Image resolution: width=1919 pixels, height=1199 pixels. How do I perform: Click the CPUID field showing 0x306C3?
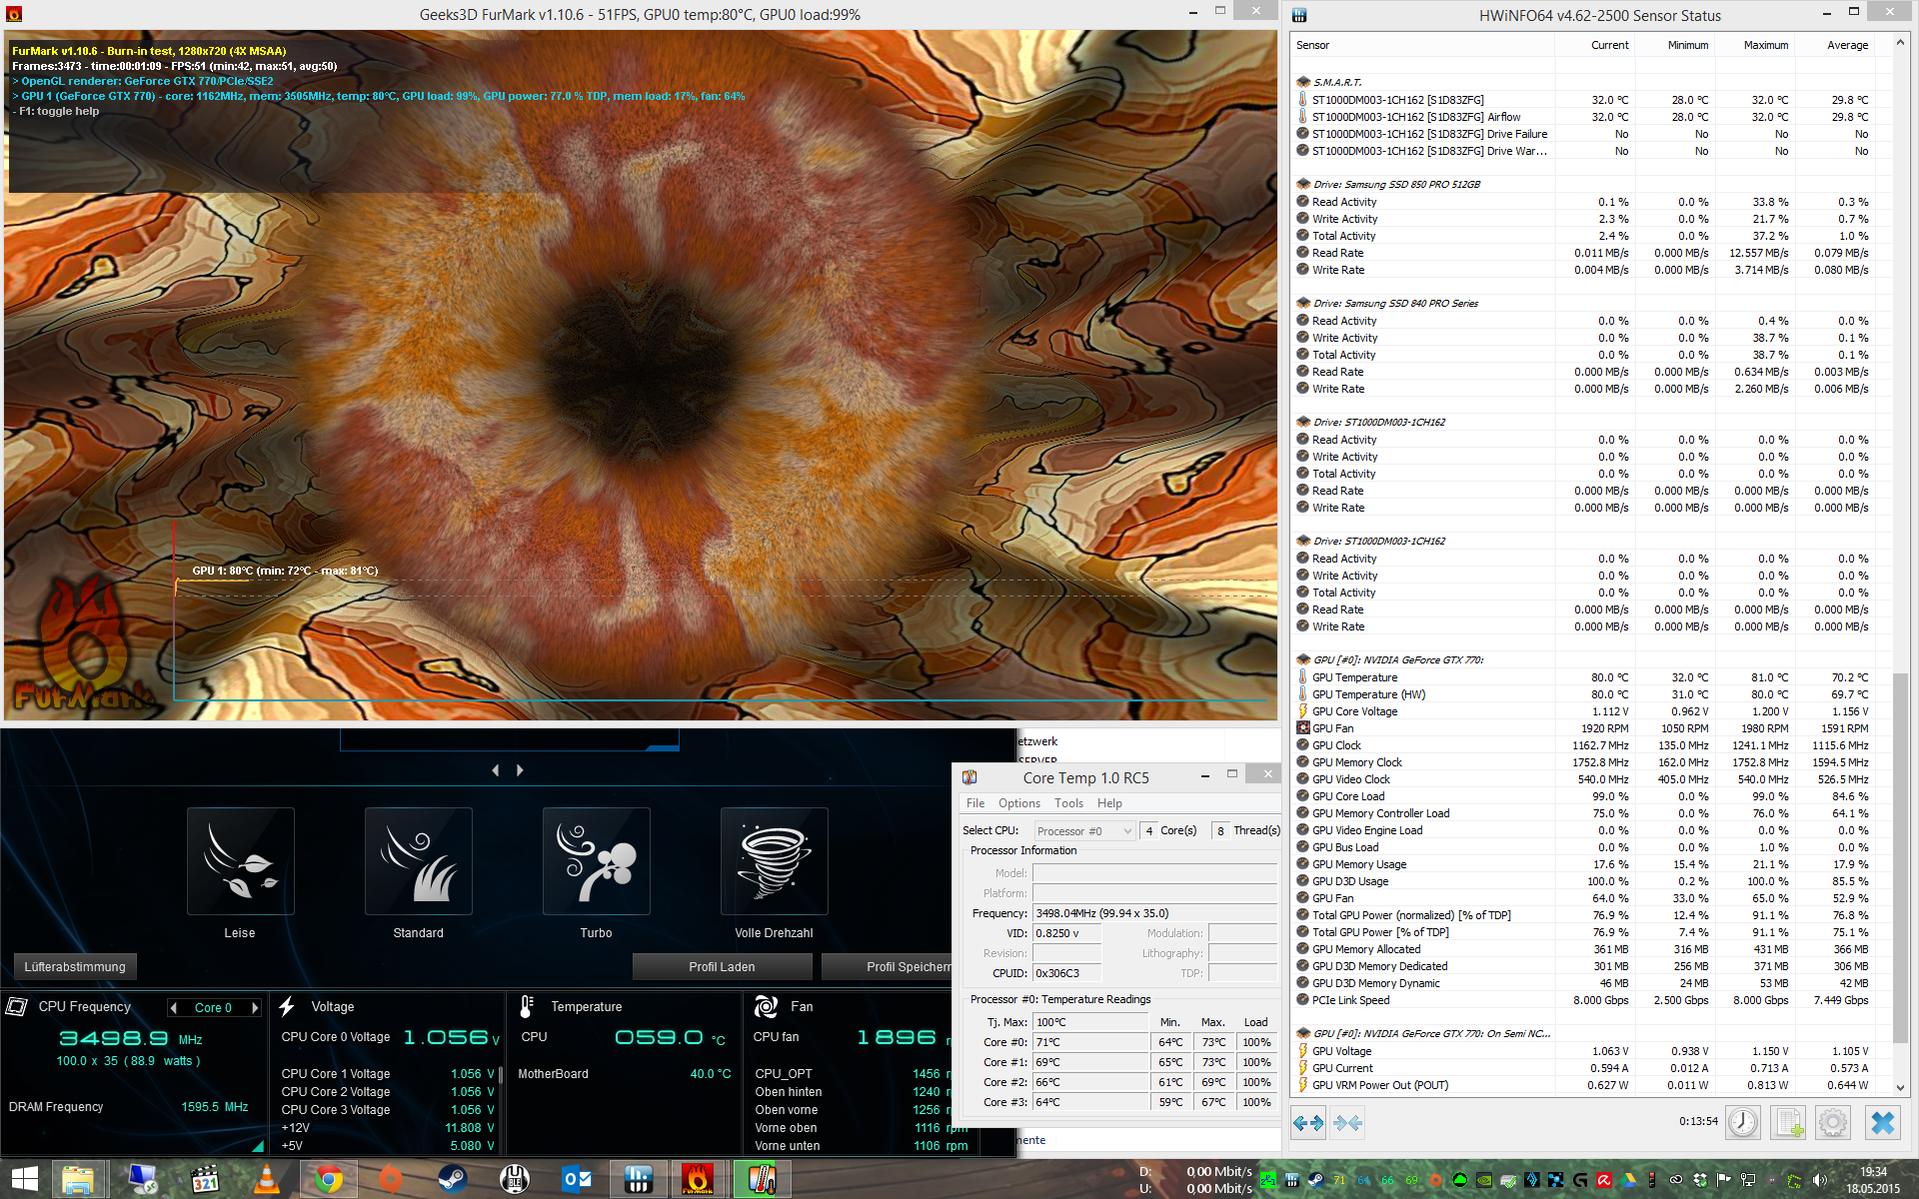pyautogui.click(x=1067, y=973)
